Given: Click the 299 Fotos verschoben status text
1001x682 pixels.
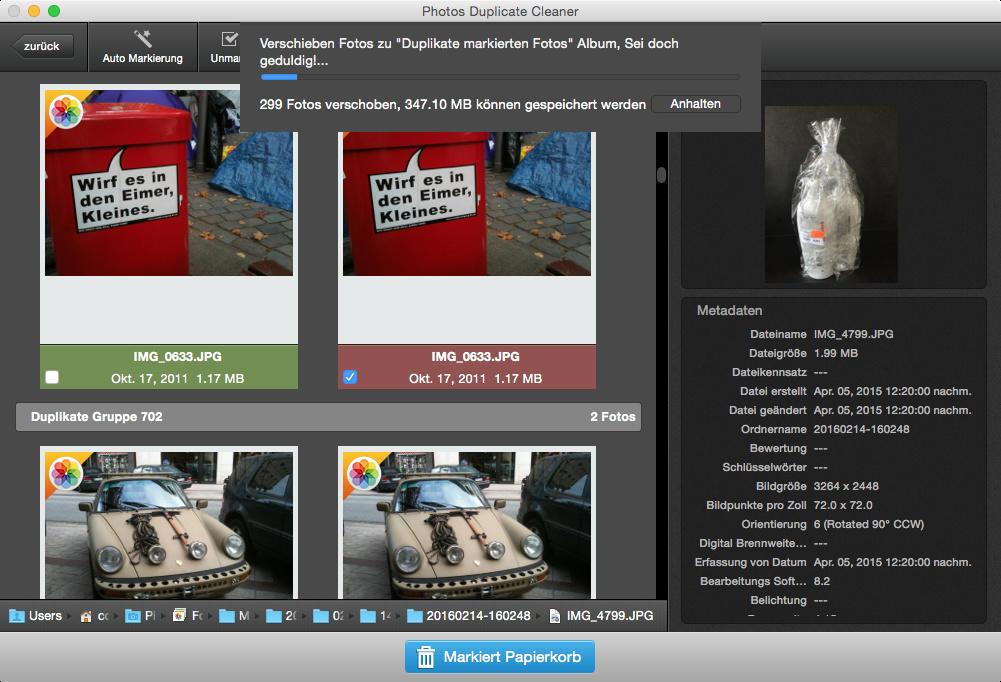Looking at the screenshot, I should 453,104.
